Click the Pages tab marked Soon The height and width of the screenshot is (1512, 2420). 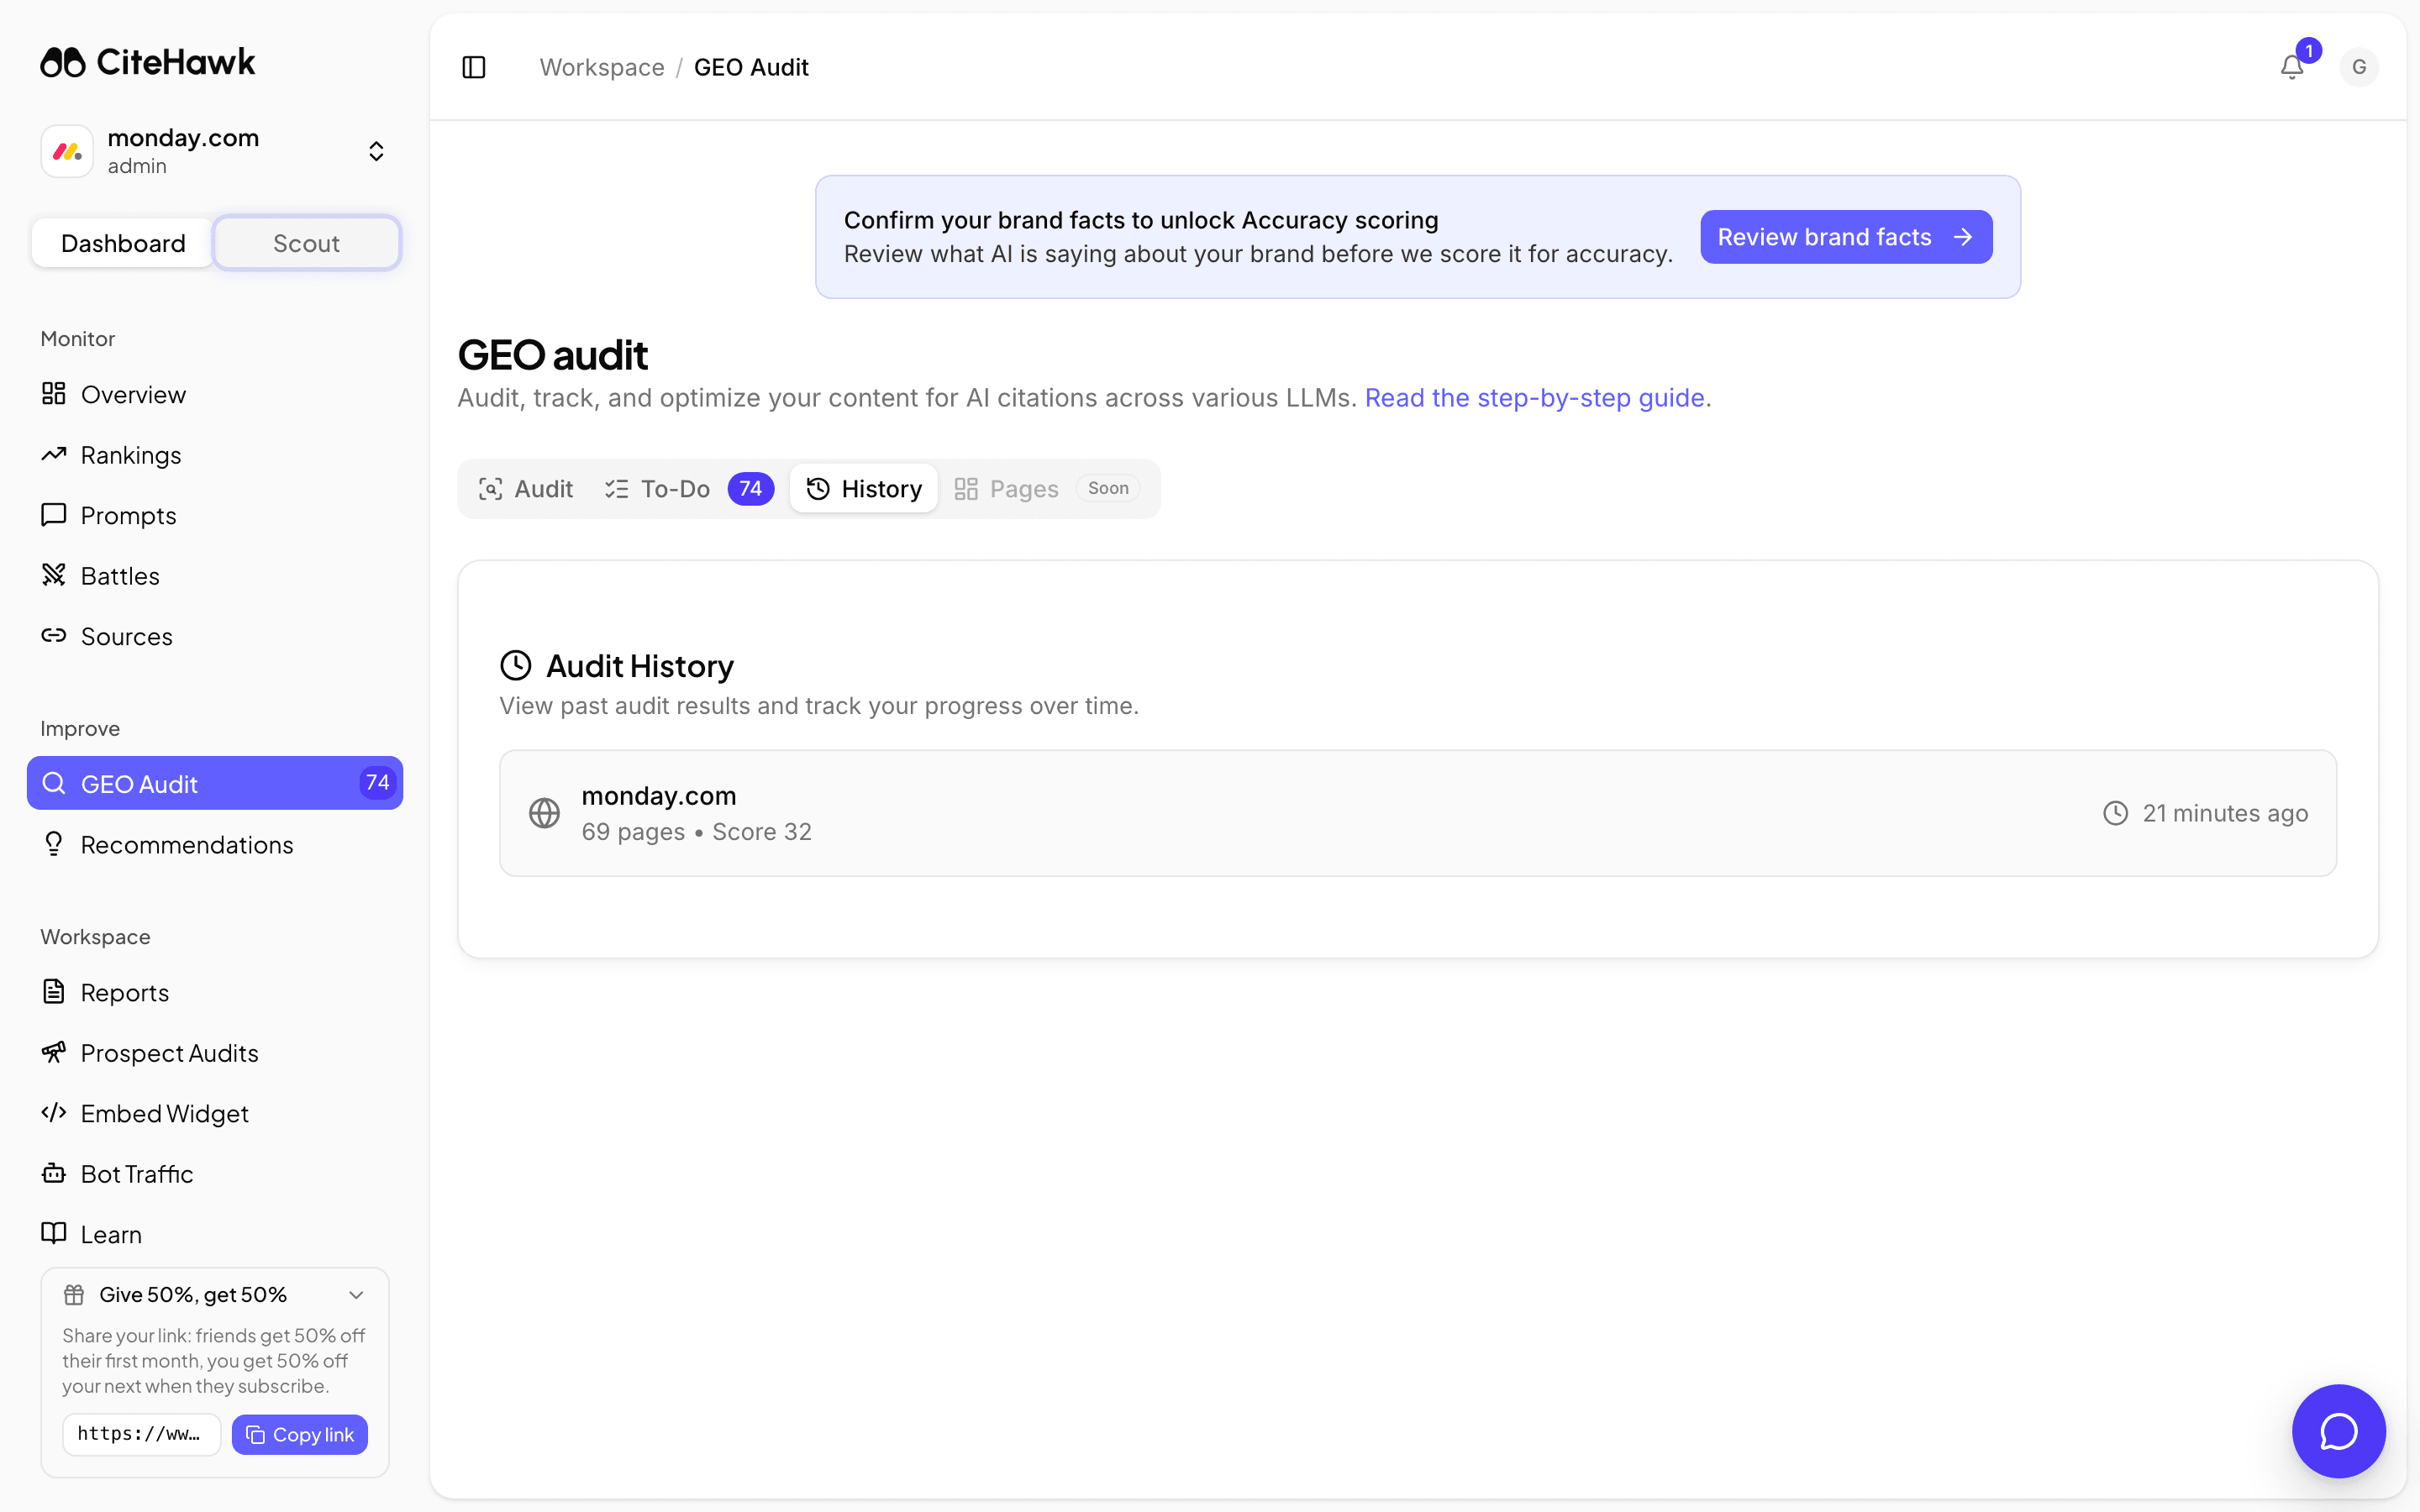click(x=1047, y=489)
